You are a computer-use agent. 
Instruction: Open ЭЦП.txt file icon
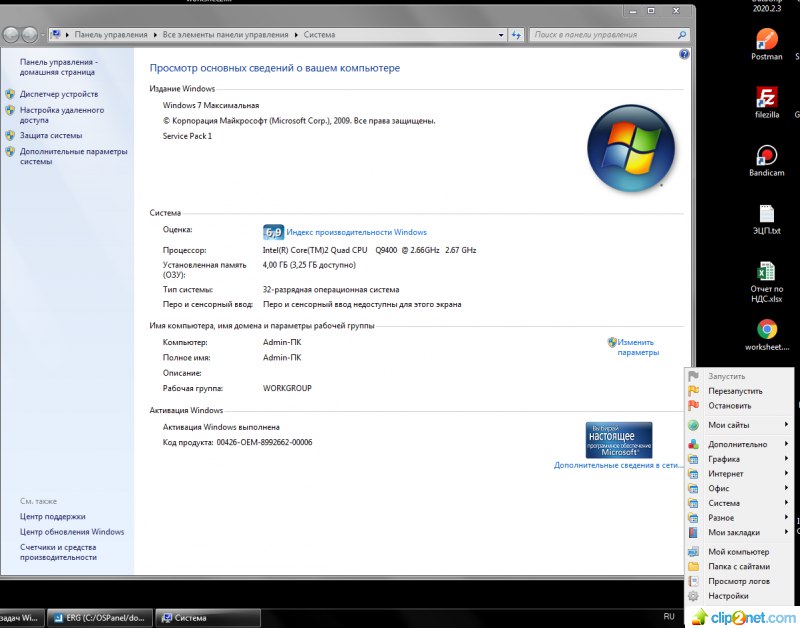[x=766, y=219]
